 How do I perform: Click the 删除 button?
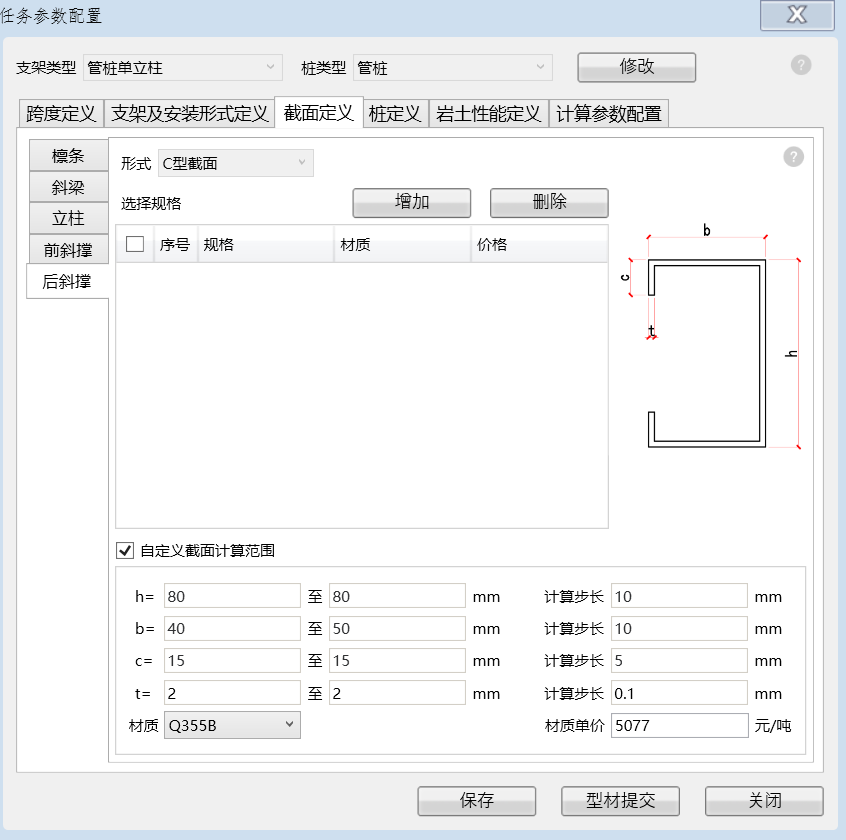(549, 202)
